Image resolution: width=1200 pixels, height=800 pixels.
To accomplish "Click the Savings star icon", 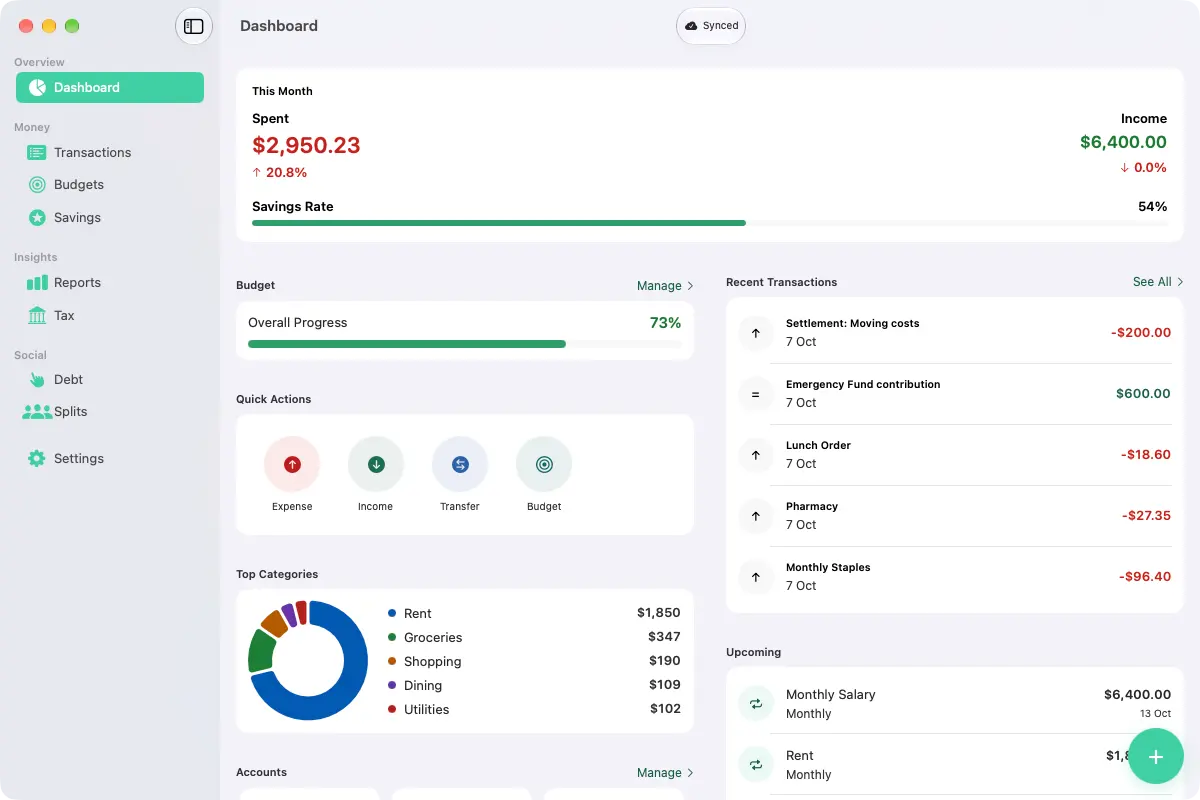I will pos(37,217).
